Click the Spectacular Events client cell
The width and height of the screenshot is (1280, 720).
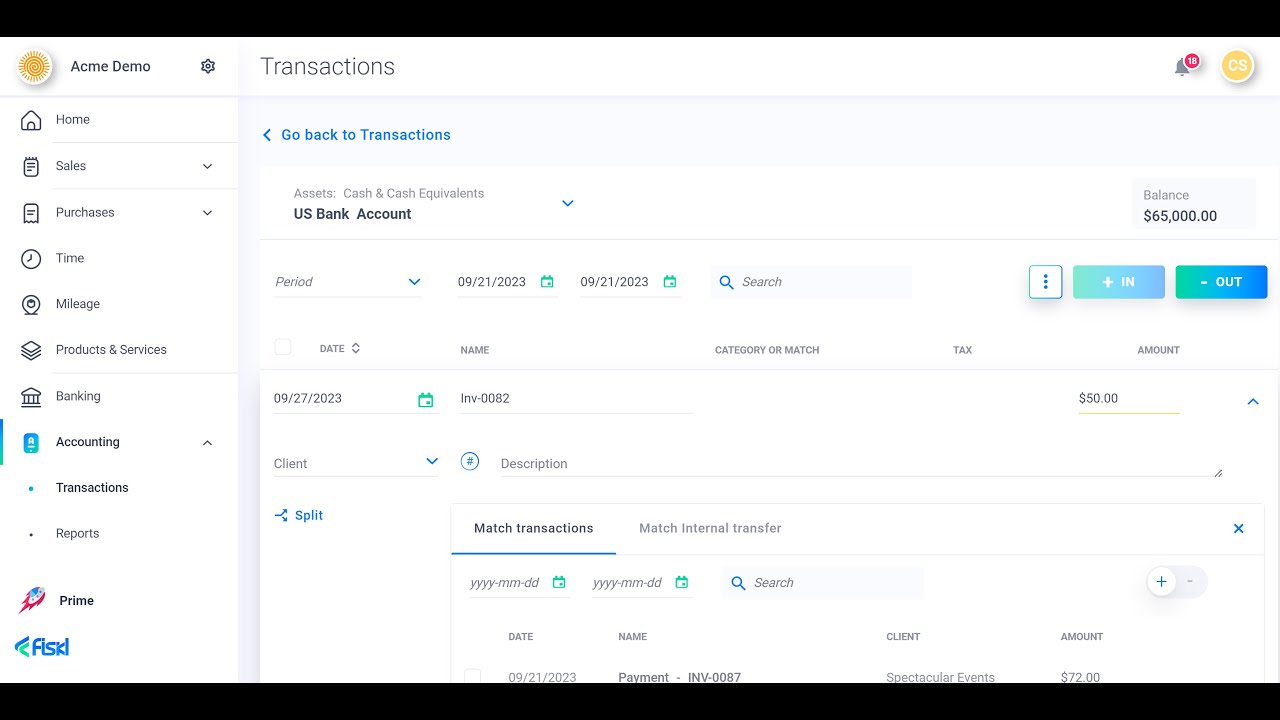point(940,677)
